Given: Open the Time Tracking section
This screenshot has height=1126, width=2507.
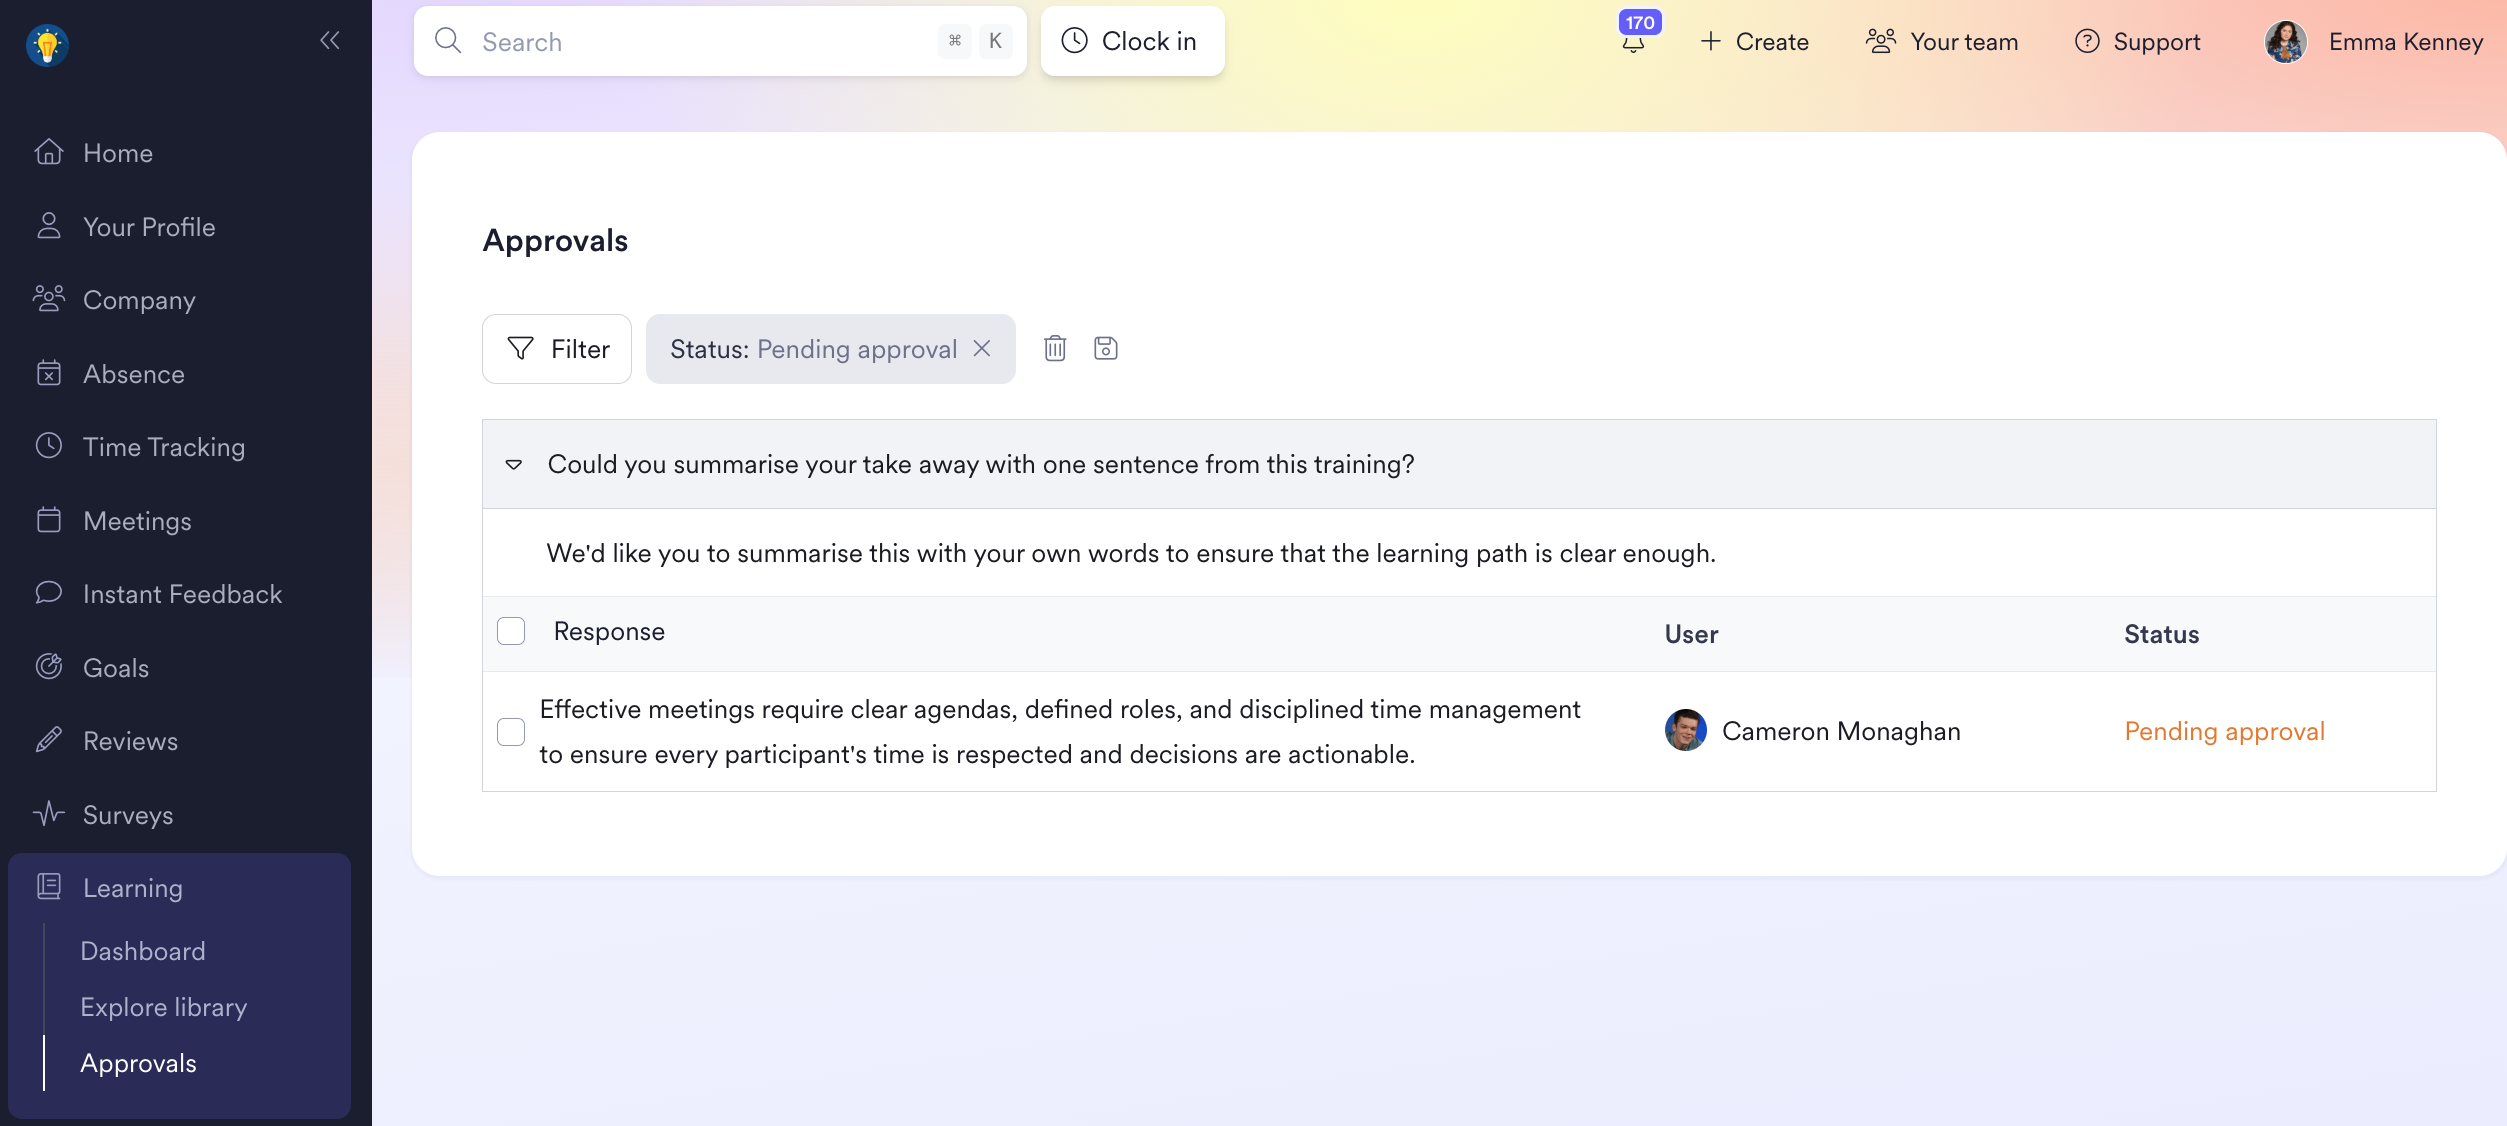Looking at the screenshot, I should tap(164, 447).
